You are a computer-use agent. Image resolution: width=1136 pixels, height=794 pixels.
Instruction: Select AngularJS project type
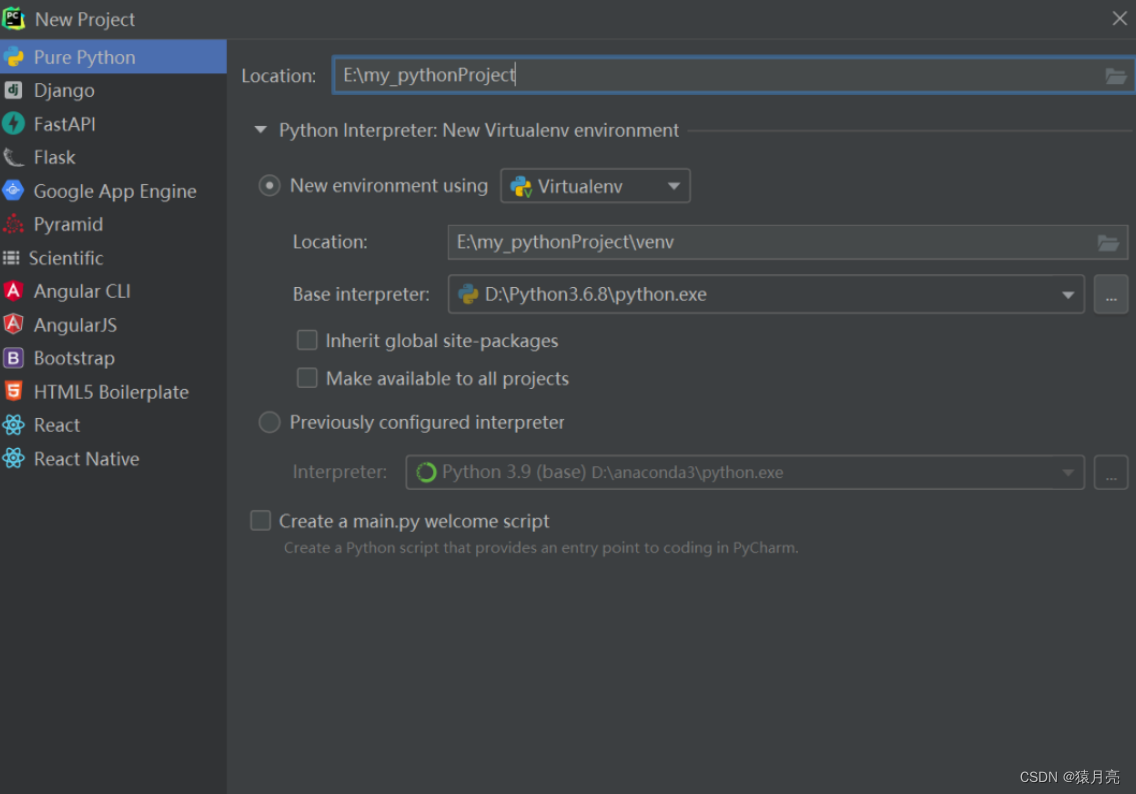coord(113,325)
